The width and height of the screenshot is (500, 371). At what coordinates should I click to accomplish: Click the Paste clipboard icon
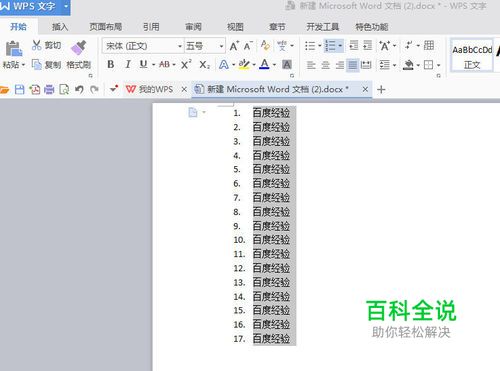tap(14, 49)
